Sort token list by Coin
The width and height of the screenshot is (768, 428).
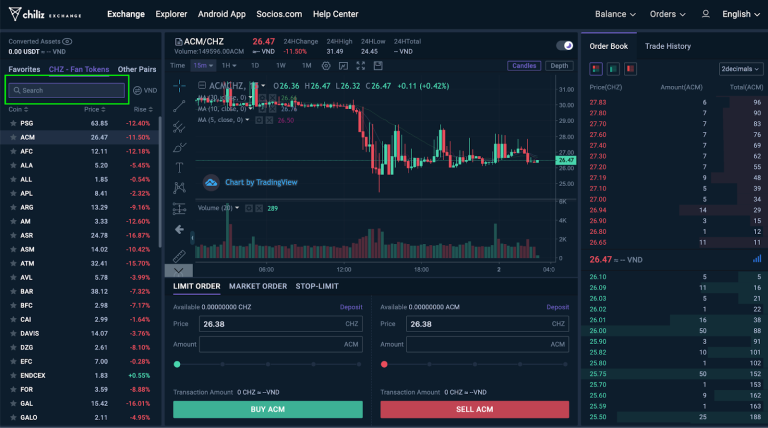[19, 109]
